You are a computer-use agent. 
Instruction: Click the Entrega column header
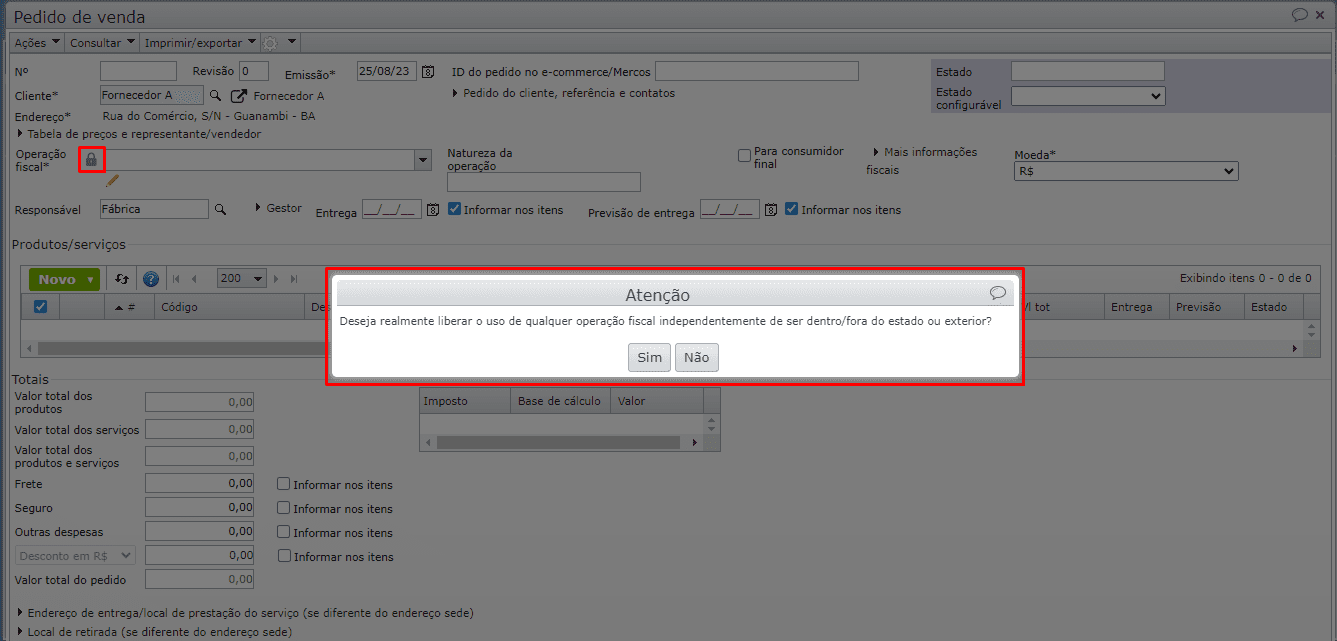click(x=1136, y=307)
